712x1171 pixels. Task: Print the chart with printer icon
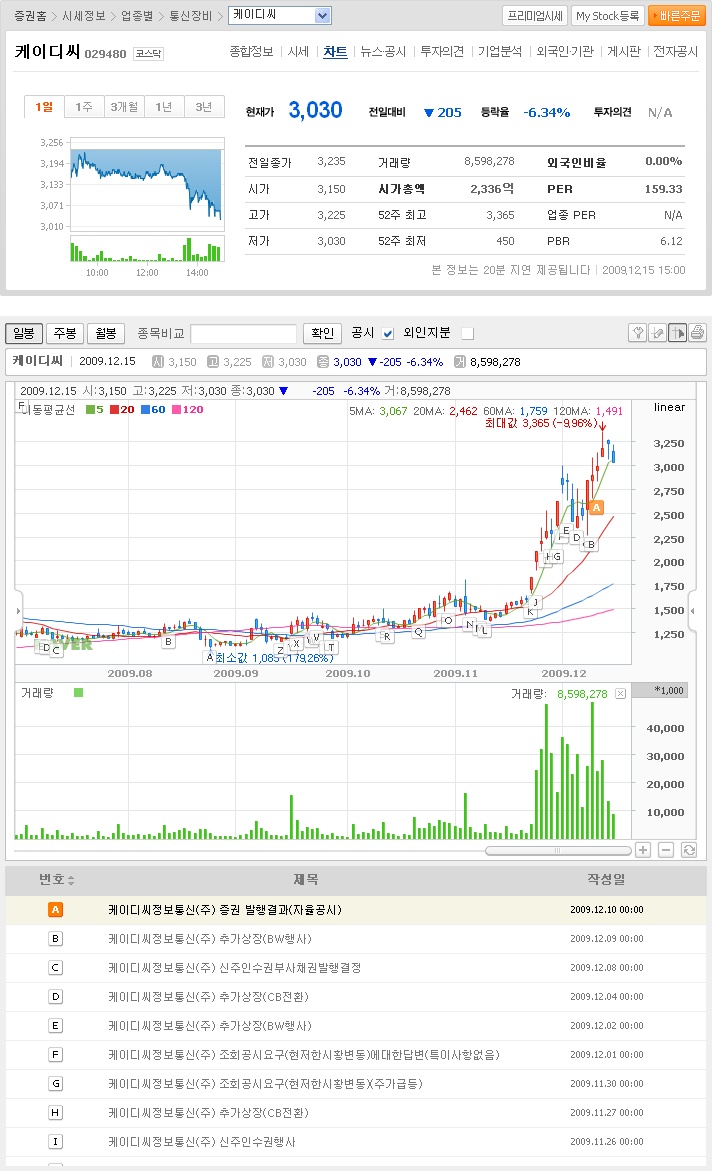point(697,333)
